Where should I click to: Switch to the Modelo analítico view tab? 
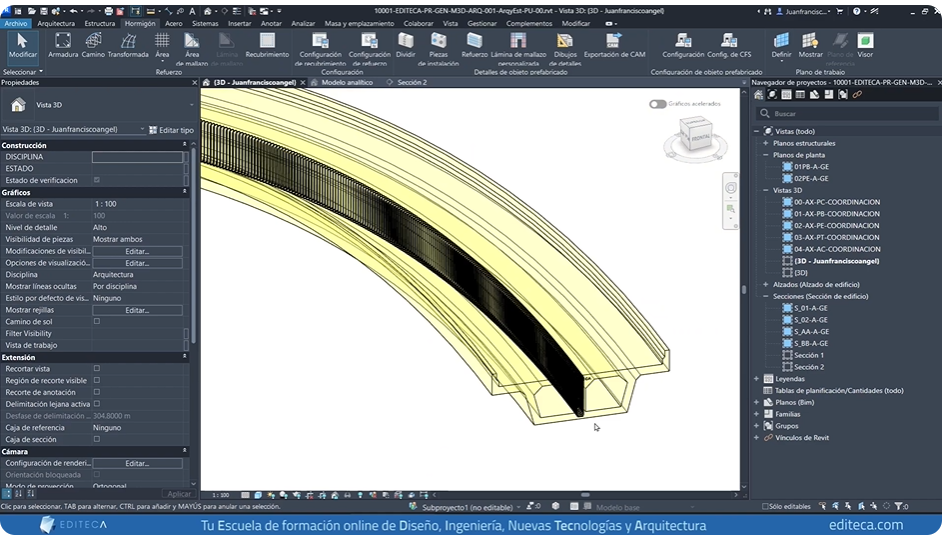(x=346, y=83)
